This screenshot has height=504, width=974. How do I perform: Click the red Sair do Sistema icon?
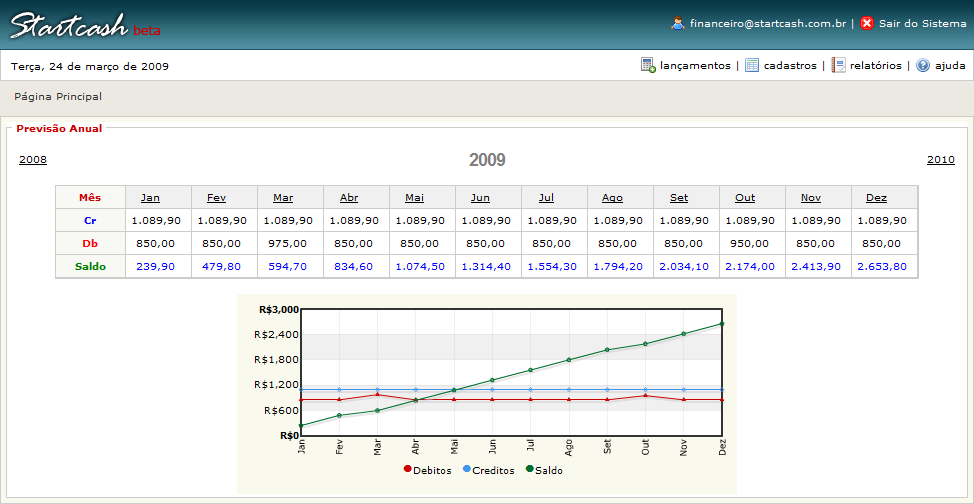pyautogui.click(x=867, y=23)
